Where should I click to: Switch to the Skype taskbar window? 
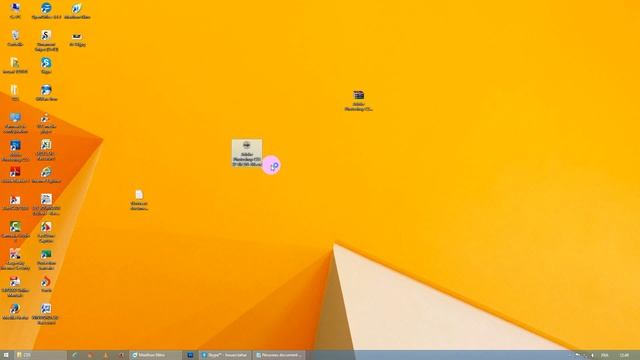[225, 355]
